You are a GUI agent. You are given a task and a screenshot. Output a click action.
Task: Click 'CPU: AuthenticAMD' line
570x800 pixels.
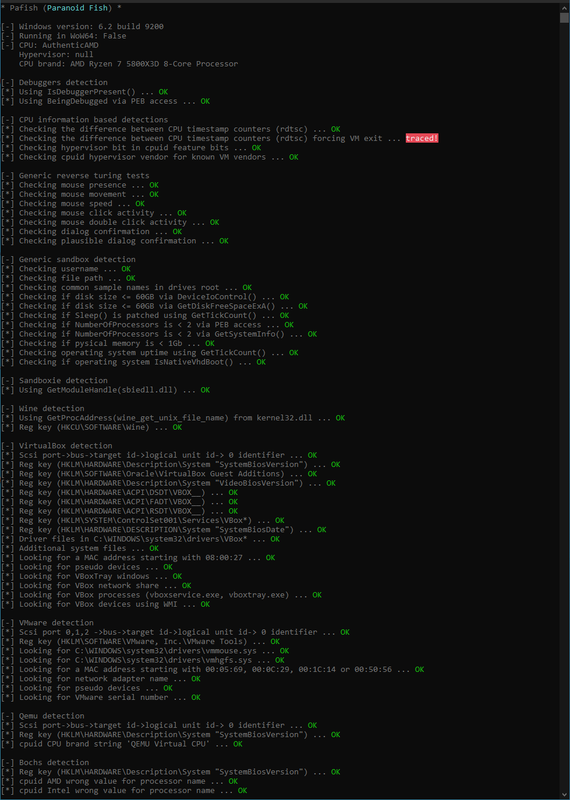click(50, 45)
